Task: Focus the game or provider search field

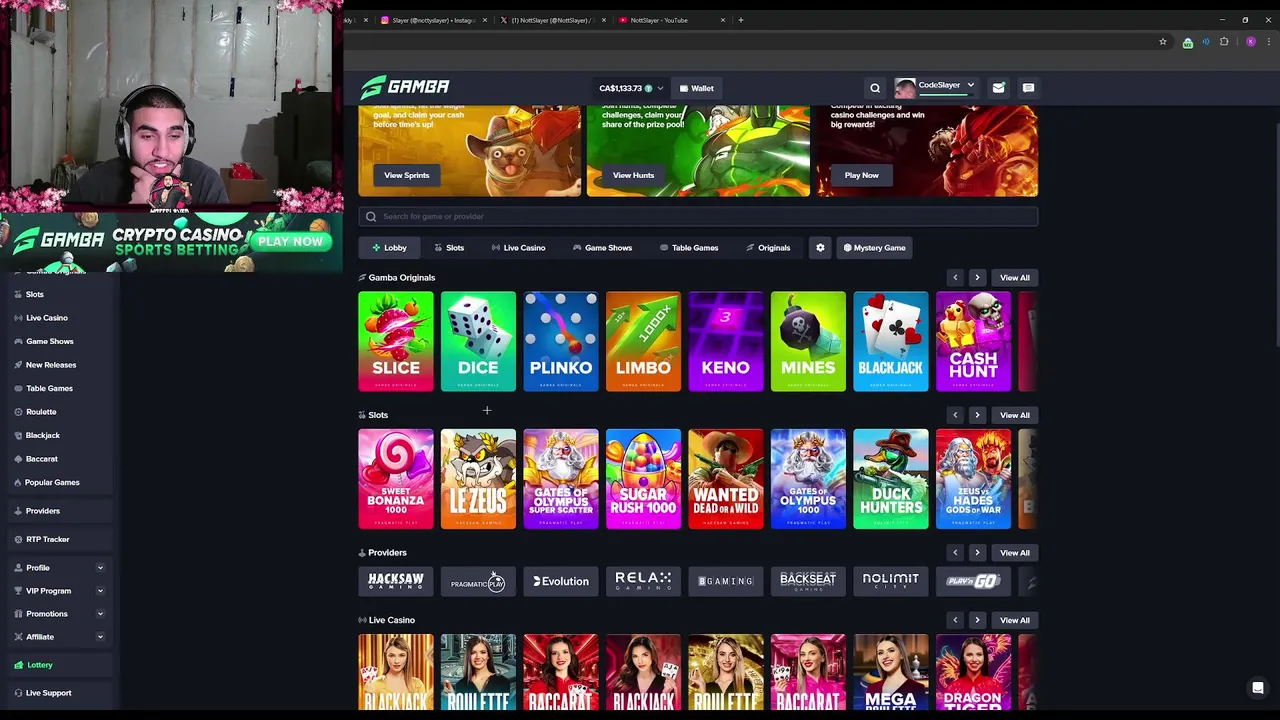Action: pyautogui.click(x=698, y=216)
